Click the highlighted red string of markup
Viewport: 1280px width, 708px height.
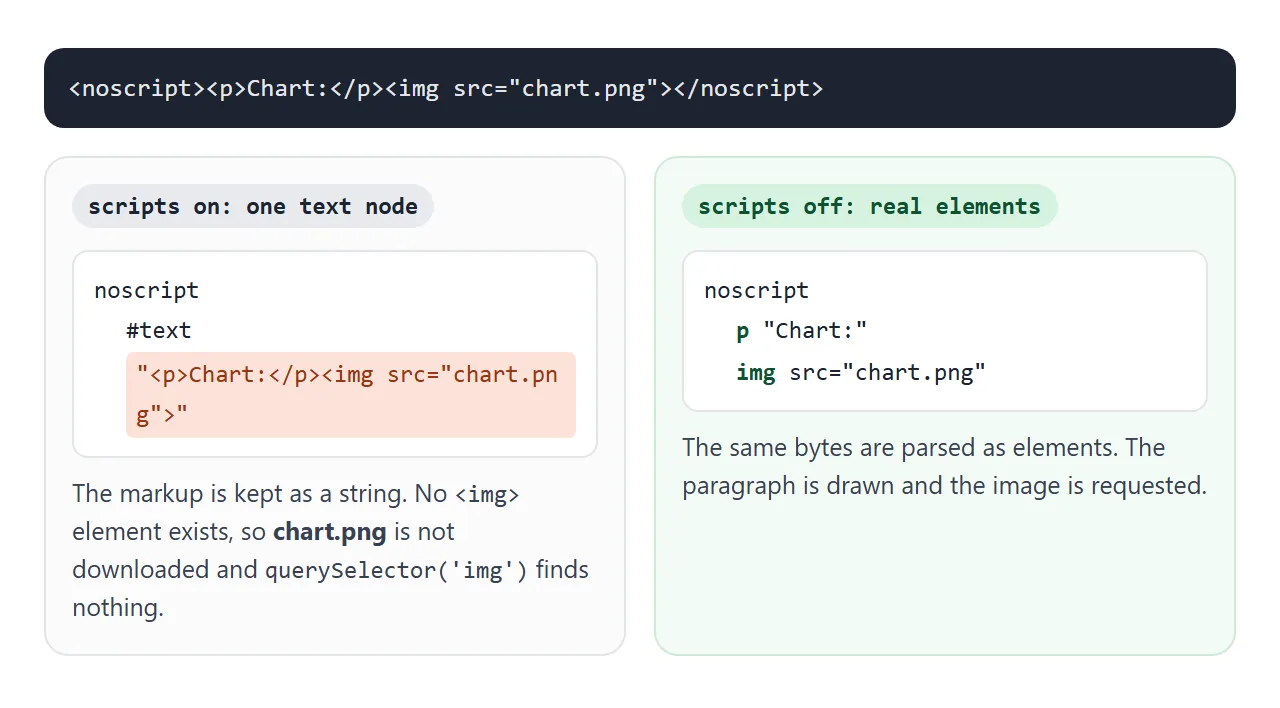(351, 395)
